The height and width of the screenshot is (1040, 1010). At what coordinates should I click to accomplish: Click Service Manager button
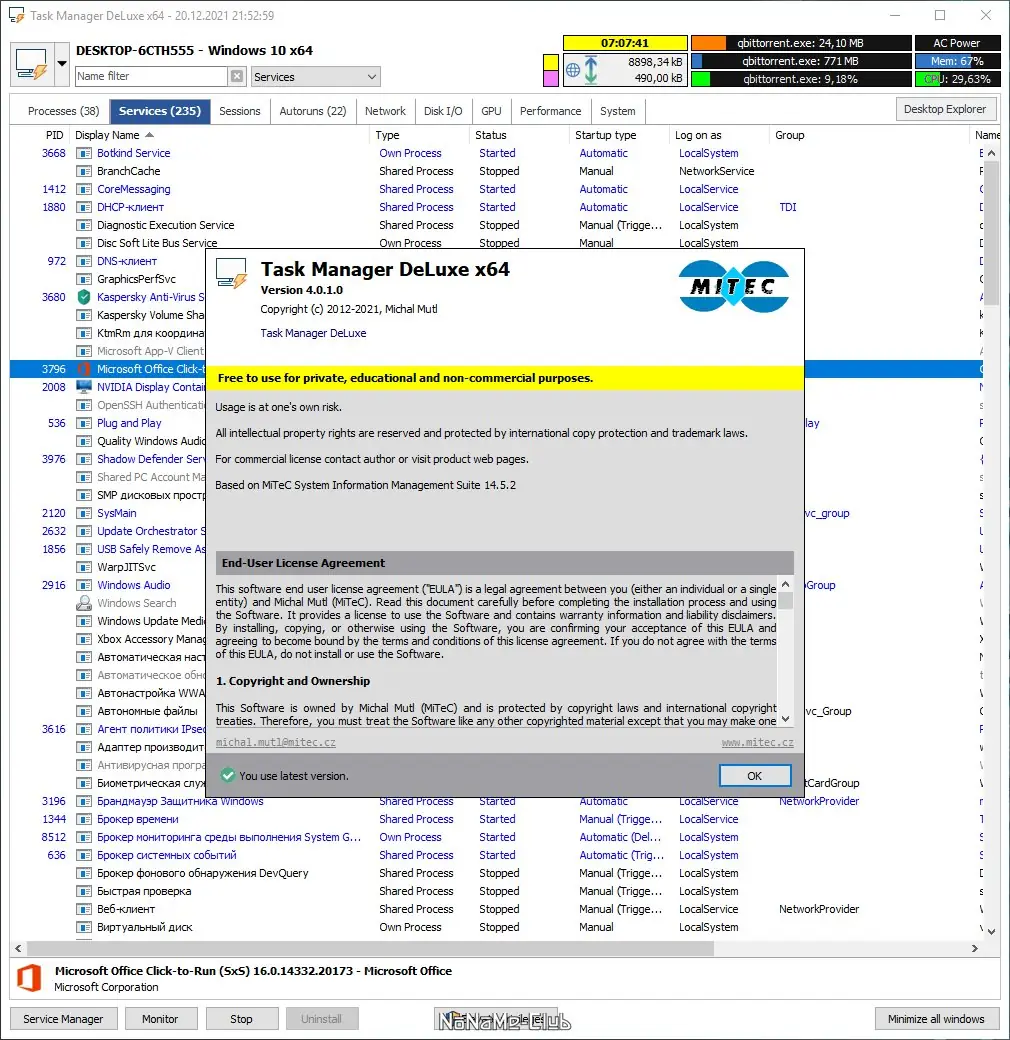[x=63, y=1019]
